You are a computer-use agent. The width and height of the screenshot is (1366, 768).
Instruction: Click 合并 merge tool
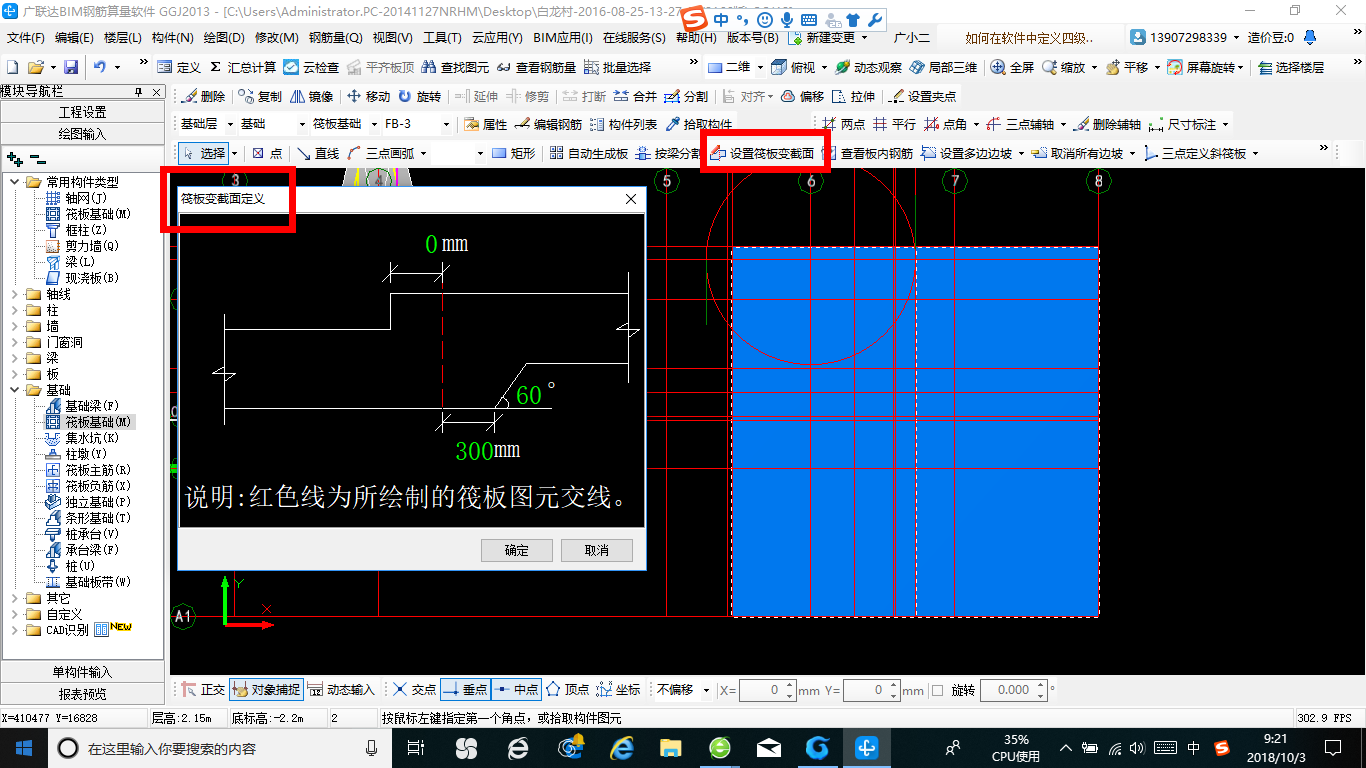click(x=635, y=96)
